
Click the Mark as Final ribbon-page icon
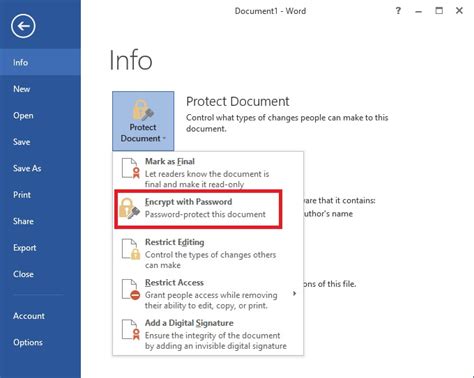[x=130, y=168]
